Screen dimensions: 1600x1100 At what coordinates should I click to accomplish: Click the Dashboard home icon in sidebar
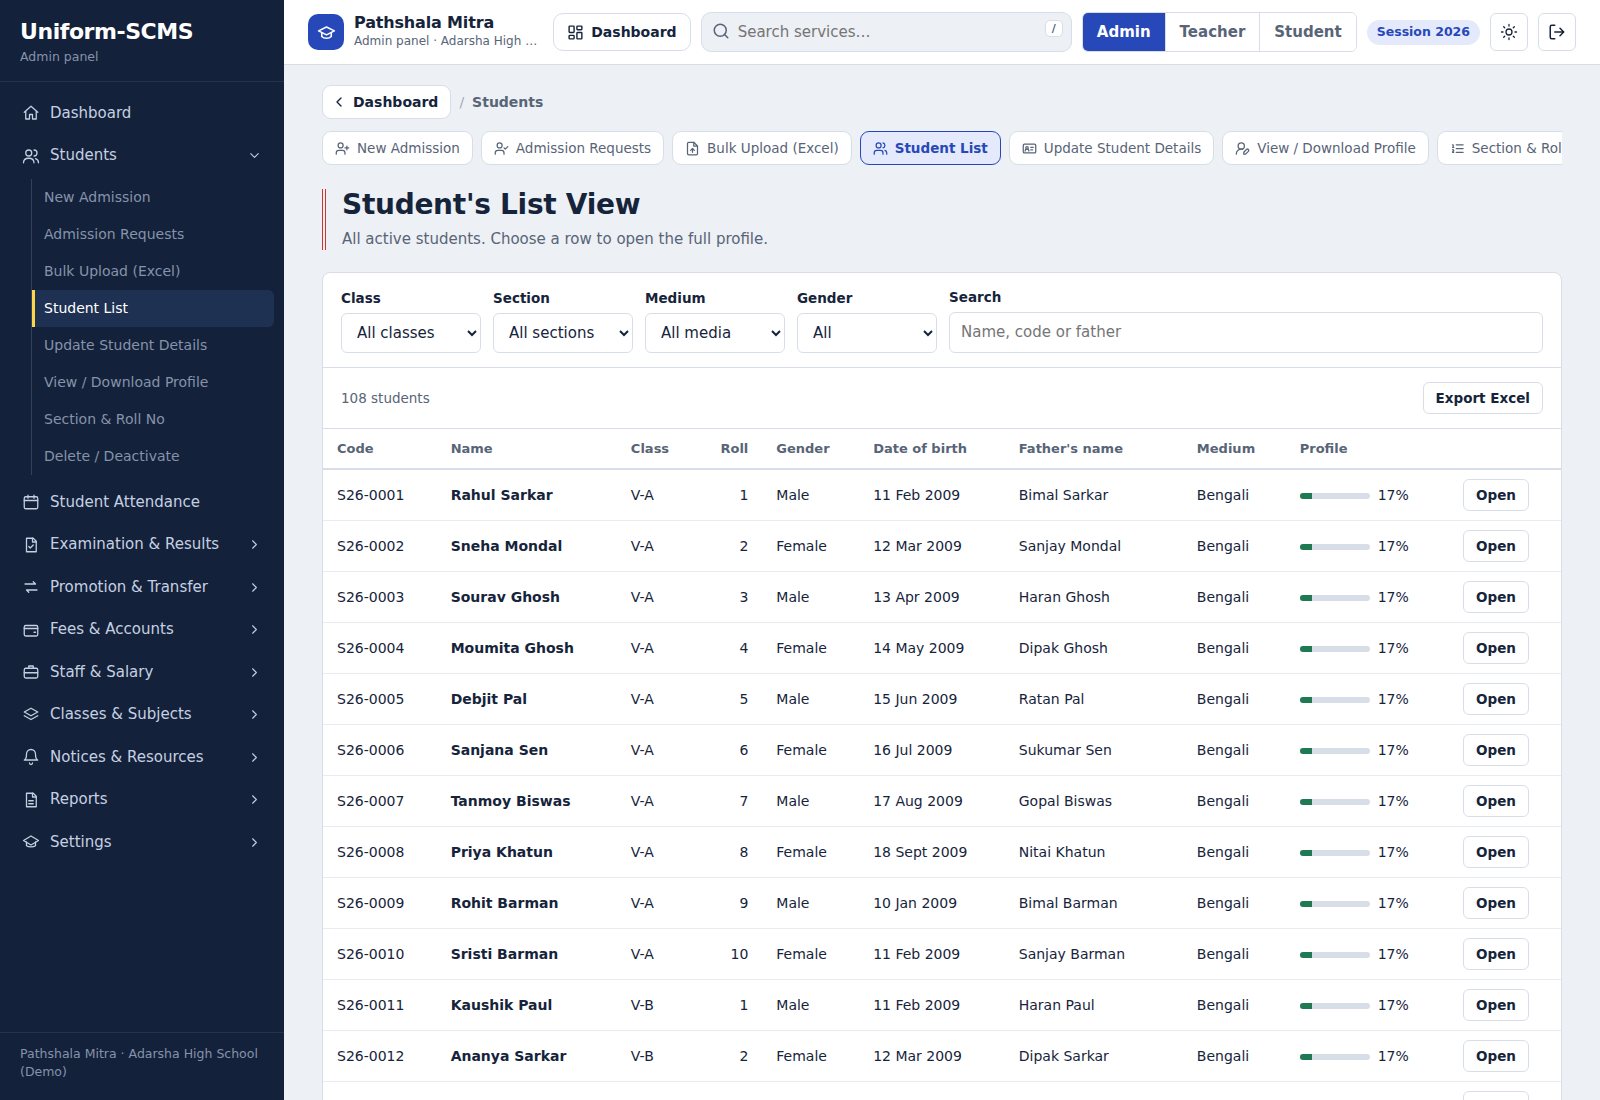tap(31, 113)
